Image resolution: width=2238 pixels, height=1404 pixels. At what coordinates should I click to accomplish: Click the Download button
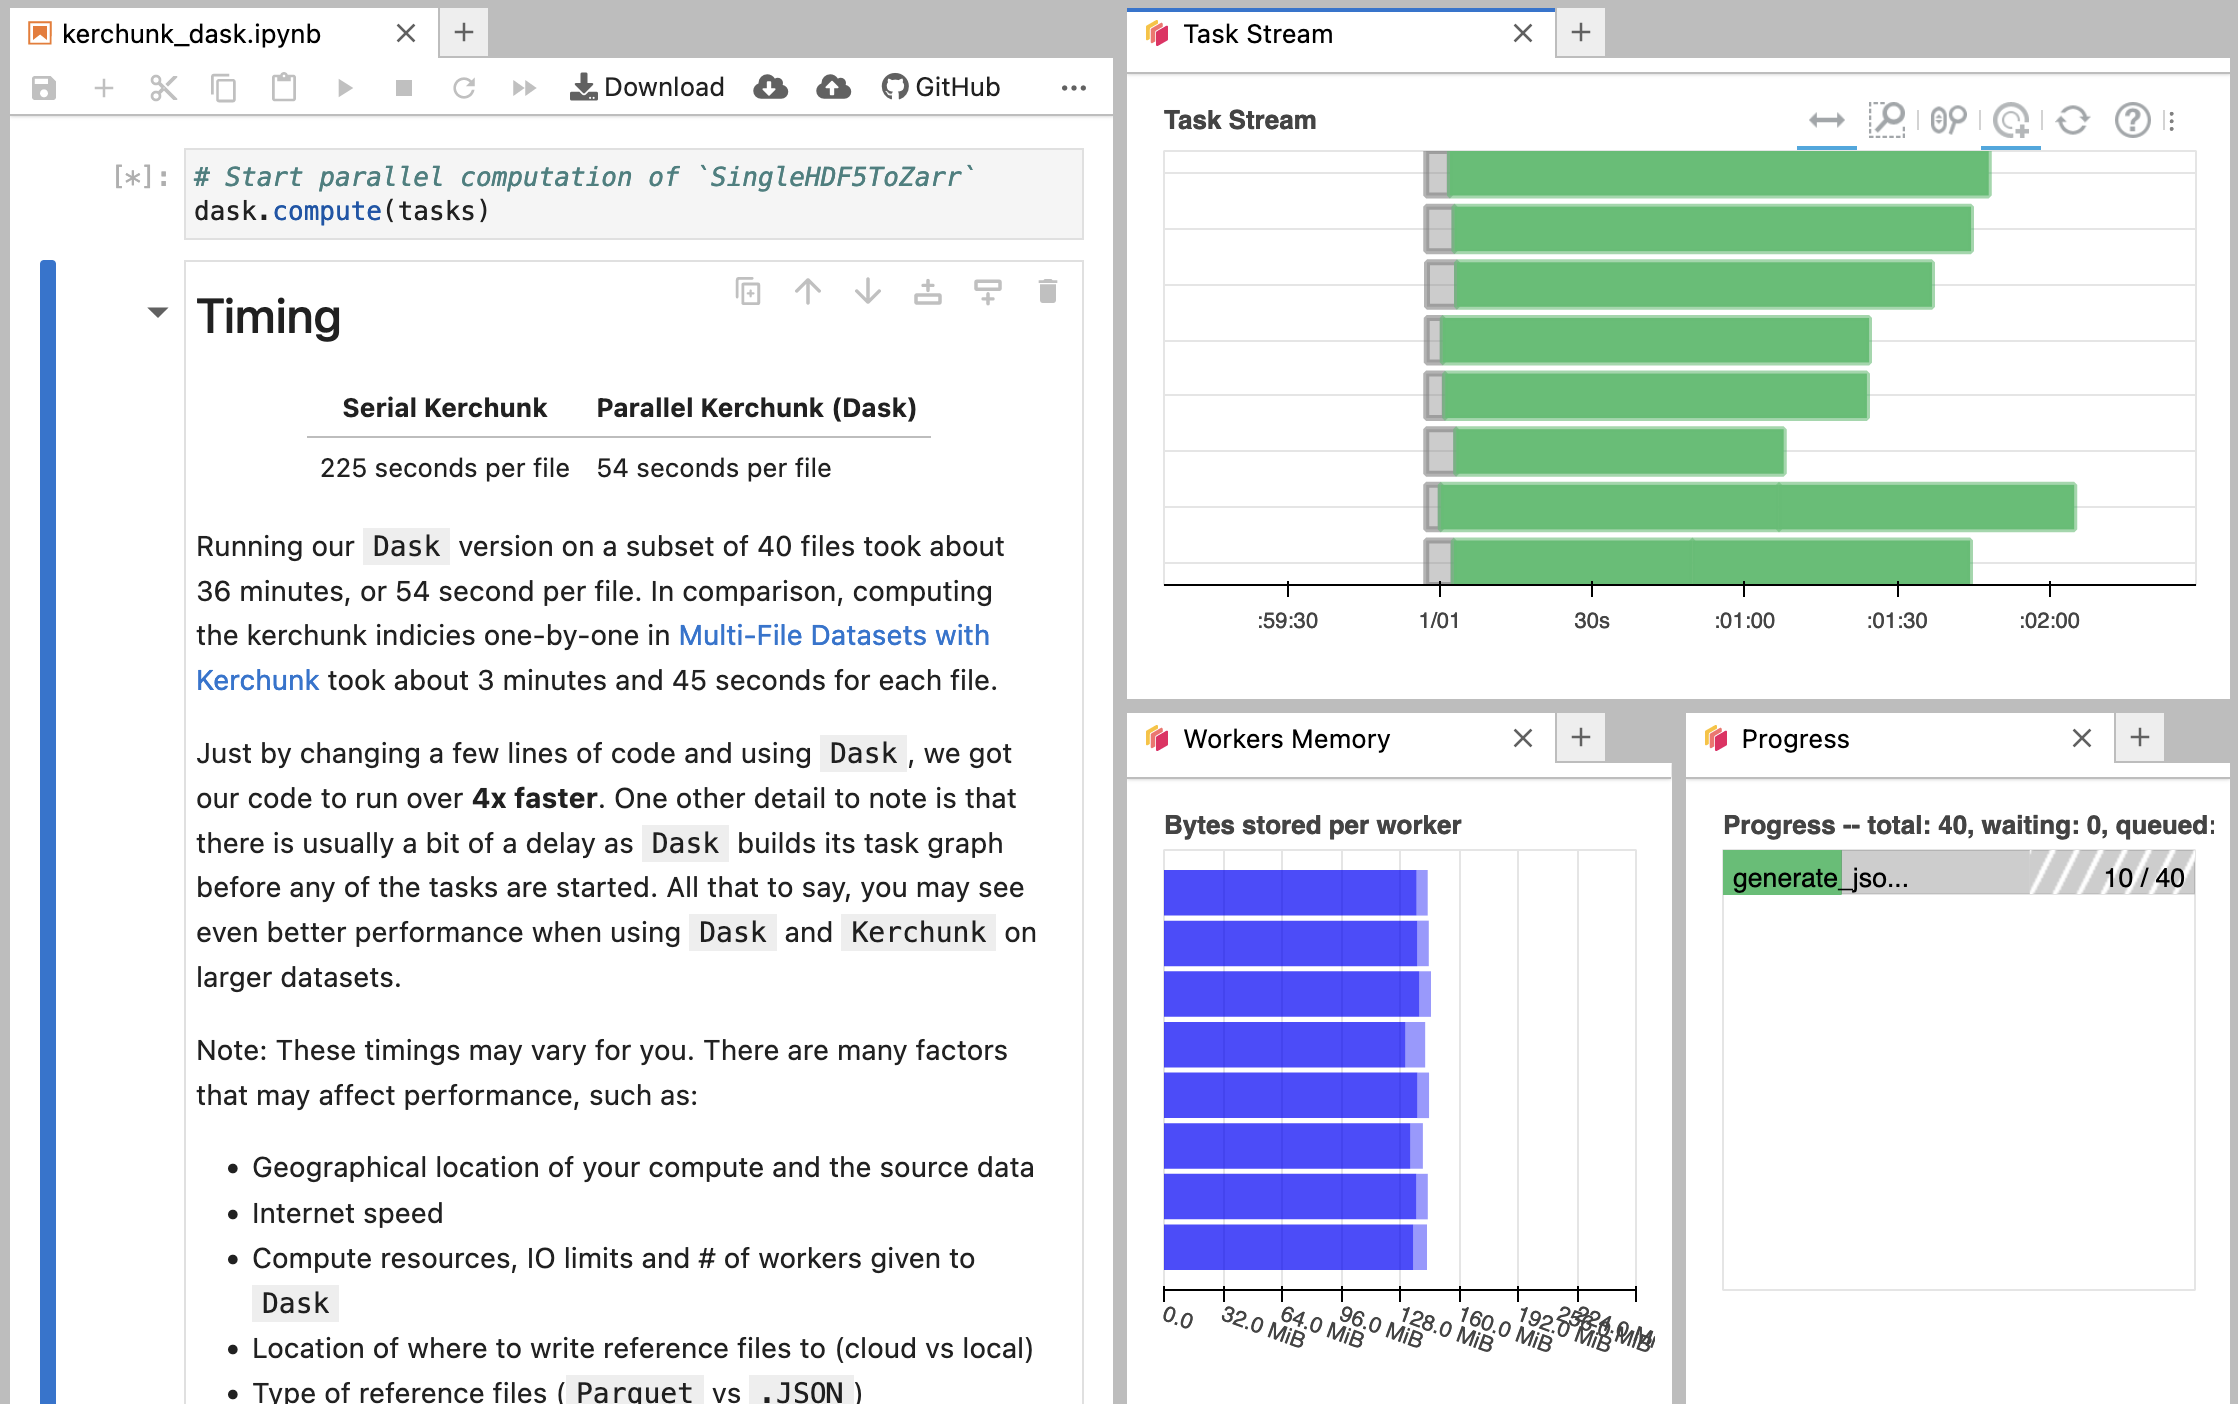click(x=647, y=88)
